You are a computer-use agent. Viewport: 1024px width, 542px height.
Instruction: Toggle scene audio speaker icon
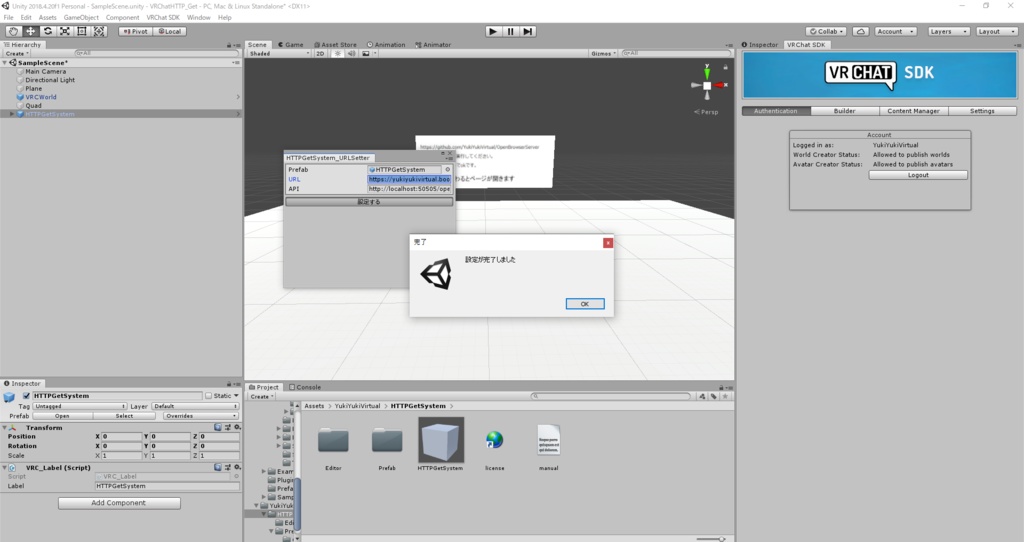351,54
